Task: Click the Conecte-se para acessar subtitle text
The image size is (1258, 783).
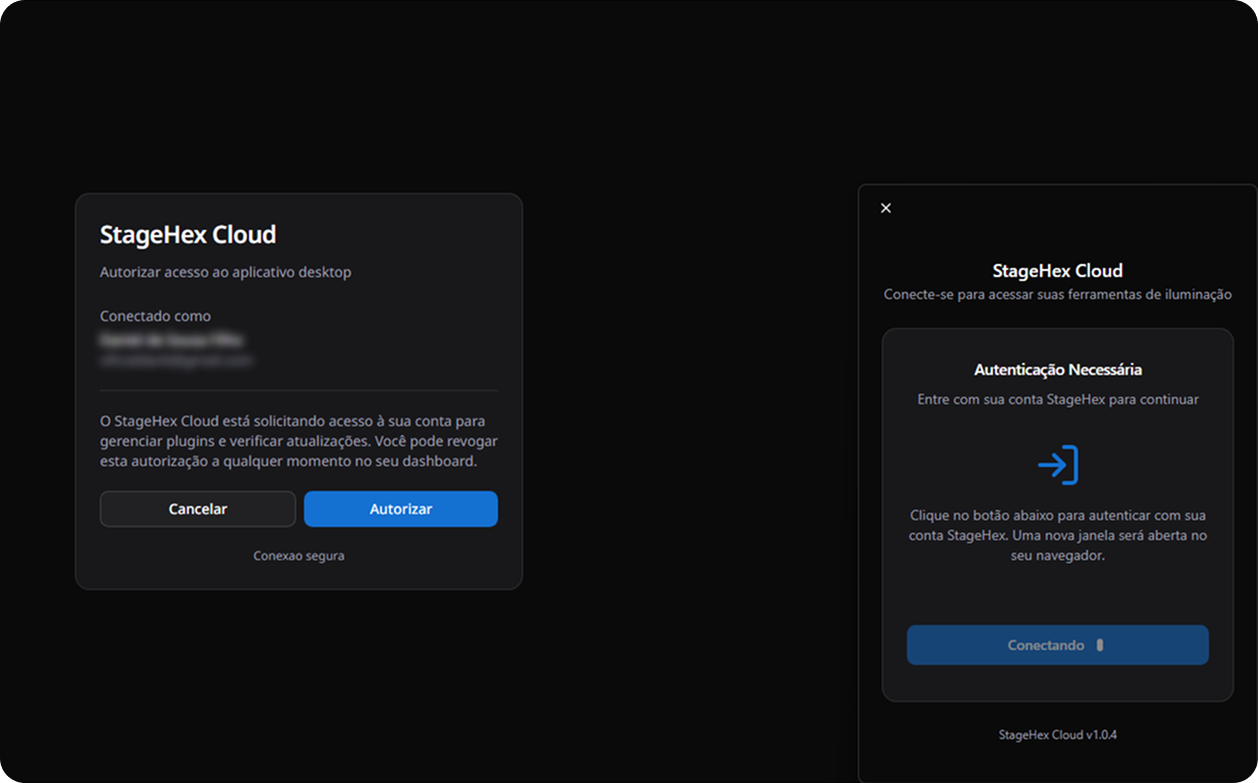Action: (1057, 295)
